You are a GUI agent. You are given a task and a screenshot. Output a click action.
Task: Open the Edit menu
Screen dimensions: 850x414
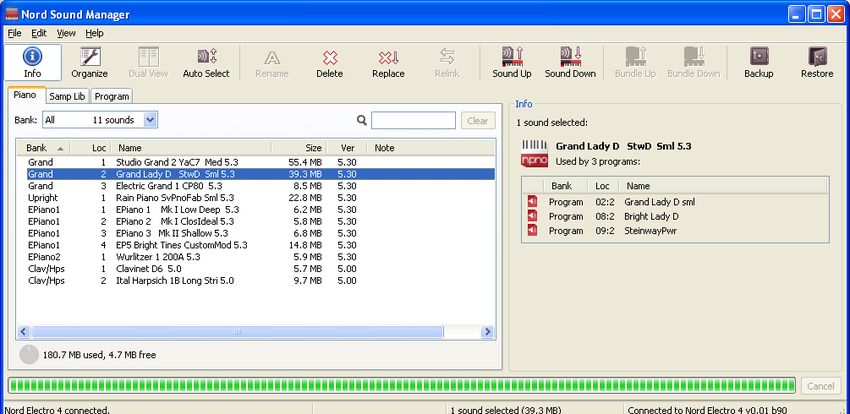(x=38, y=33)
